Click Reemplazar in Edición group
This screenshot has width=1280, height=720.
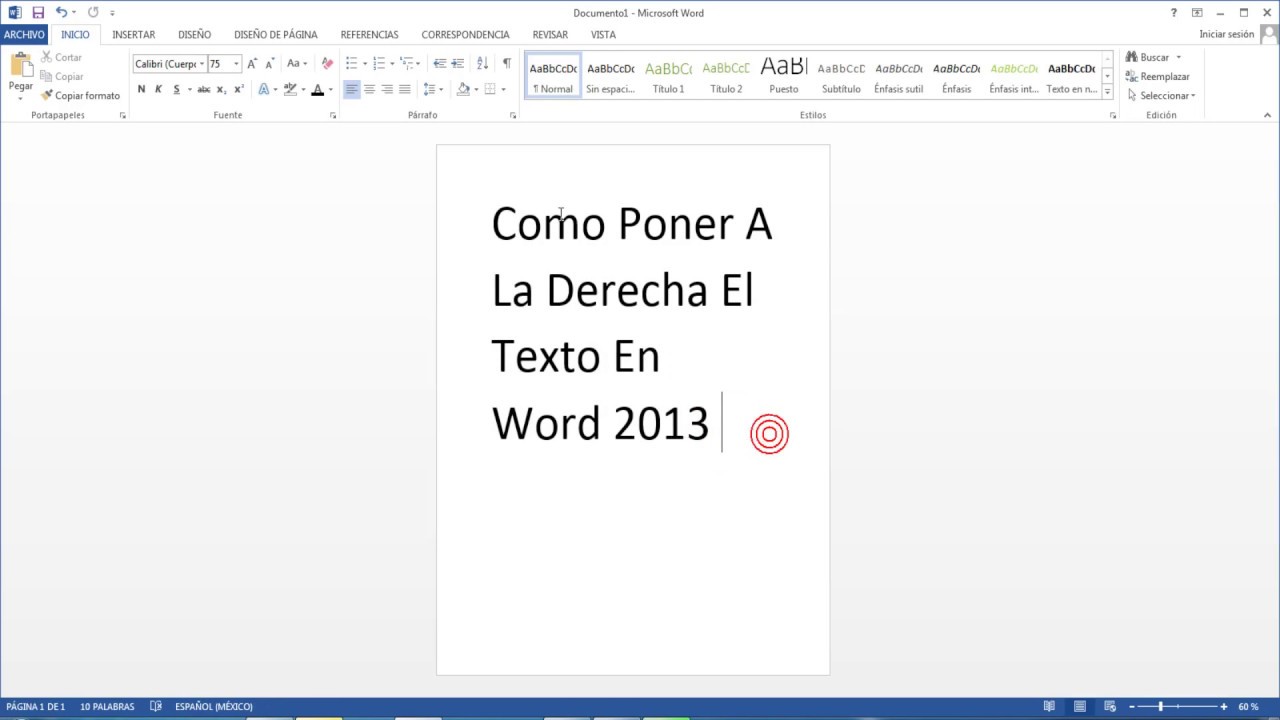(1158, 77)
